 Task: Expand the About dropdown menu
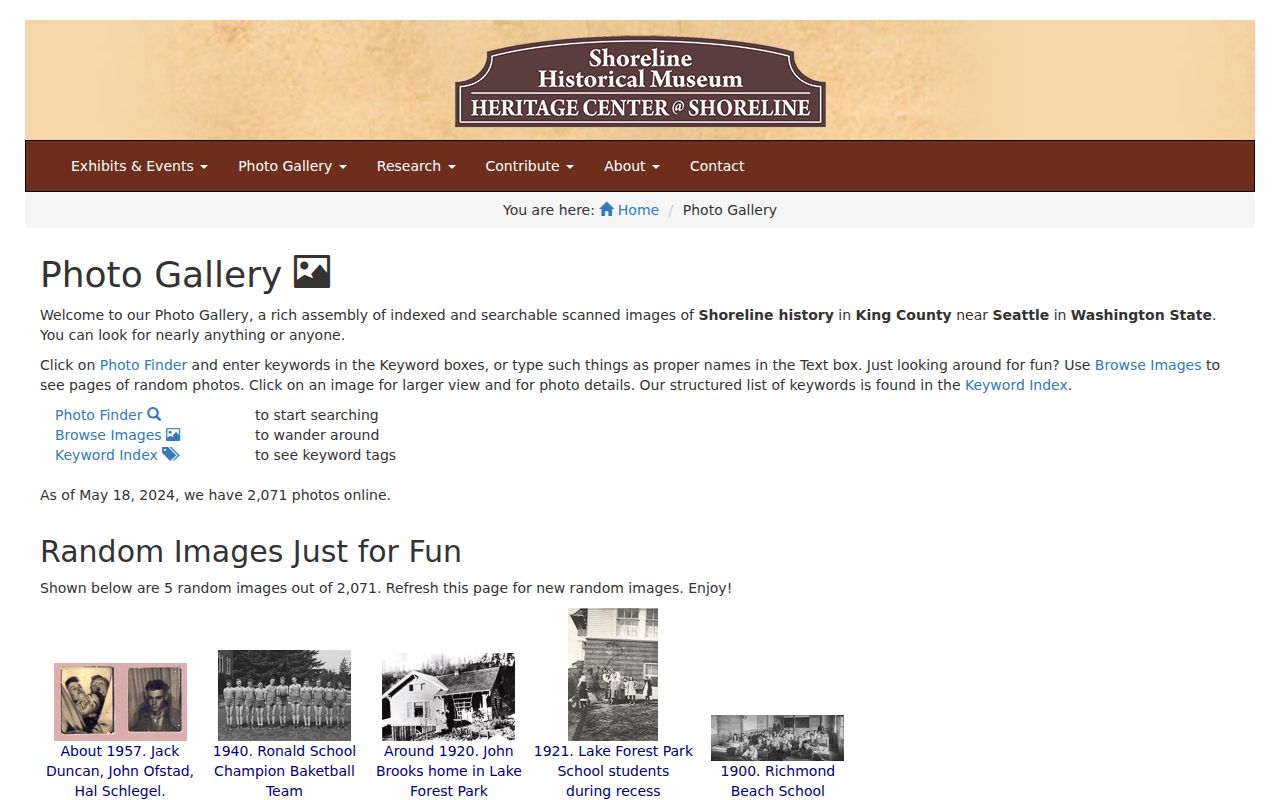pos(632,166)
